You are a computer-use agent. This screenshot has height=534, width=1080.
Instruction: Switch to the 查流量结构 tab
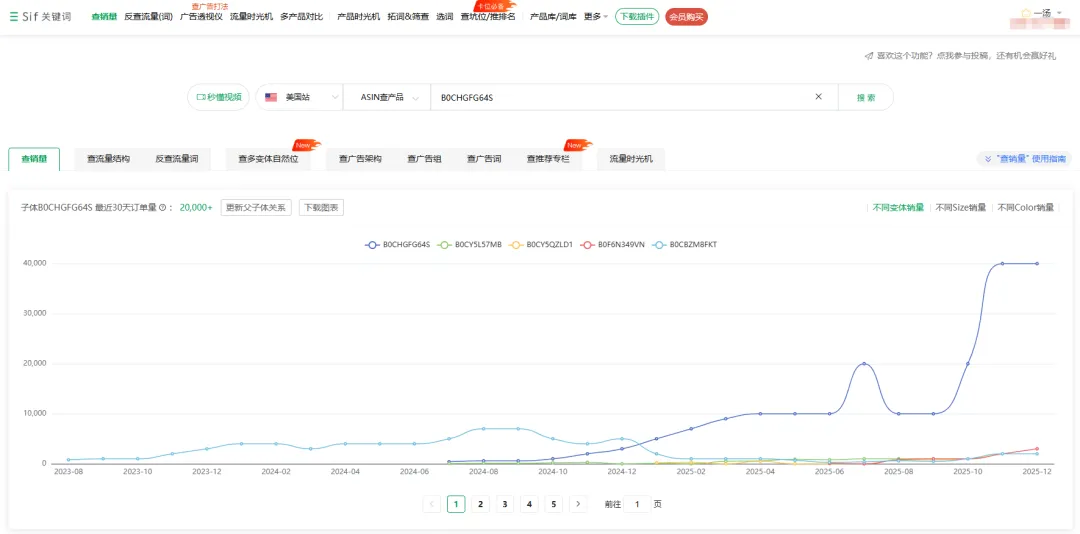click(x=108, y=159)
